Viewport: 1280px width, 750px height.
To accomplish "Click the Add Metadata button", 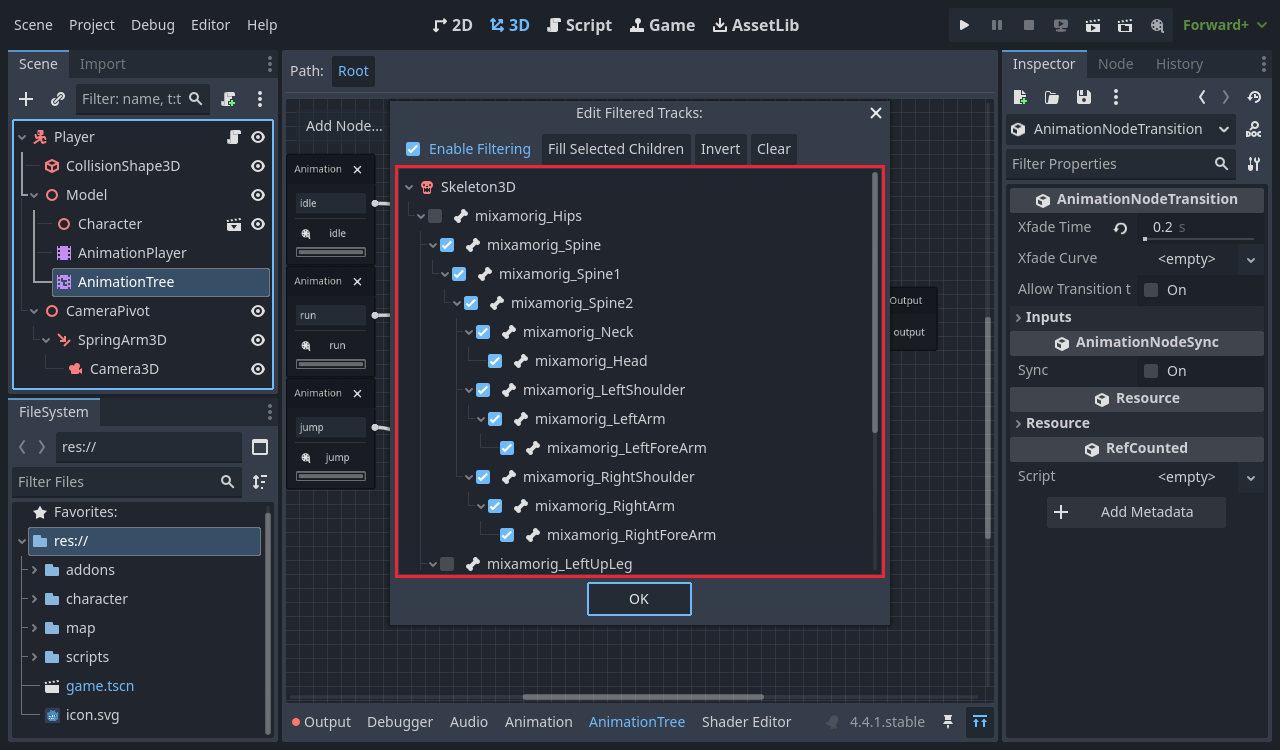I will tap(1136, 512).
